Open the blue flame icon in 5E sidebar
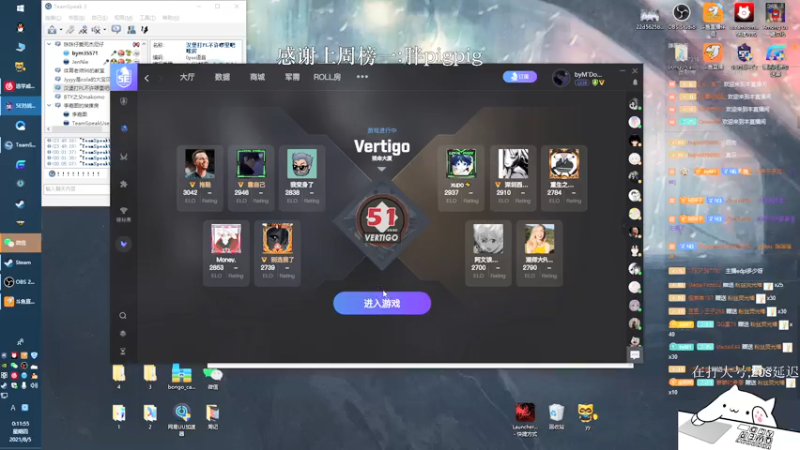This screenshot has height=450, width=800. 123,129
